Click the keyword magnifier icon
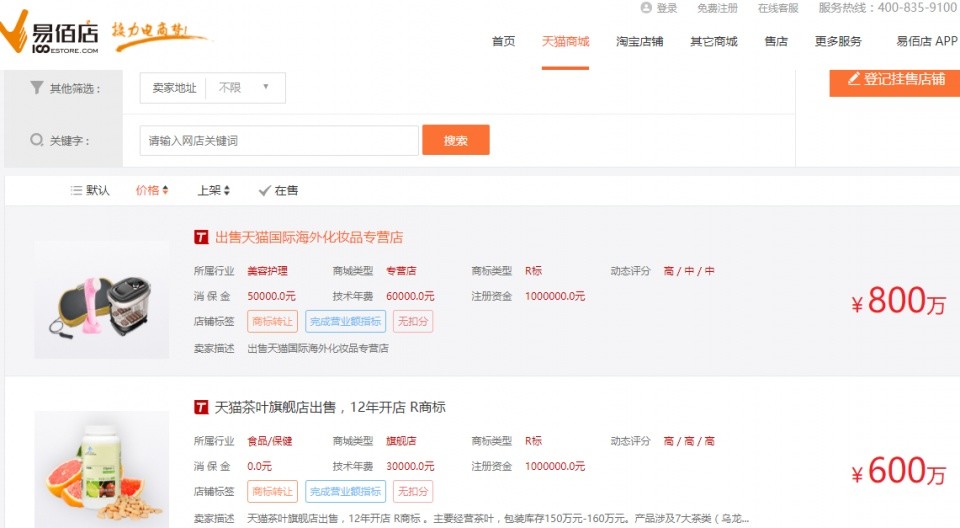960x528 pixels. [37, 140]
